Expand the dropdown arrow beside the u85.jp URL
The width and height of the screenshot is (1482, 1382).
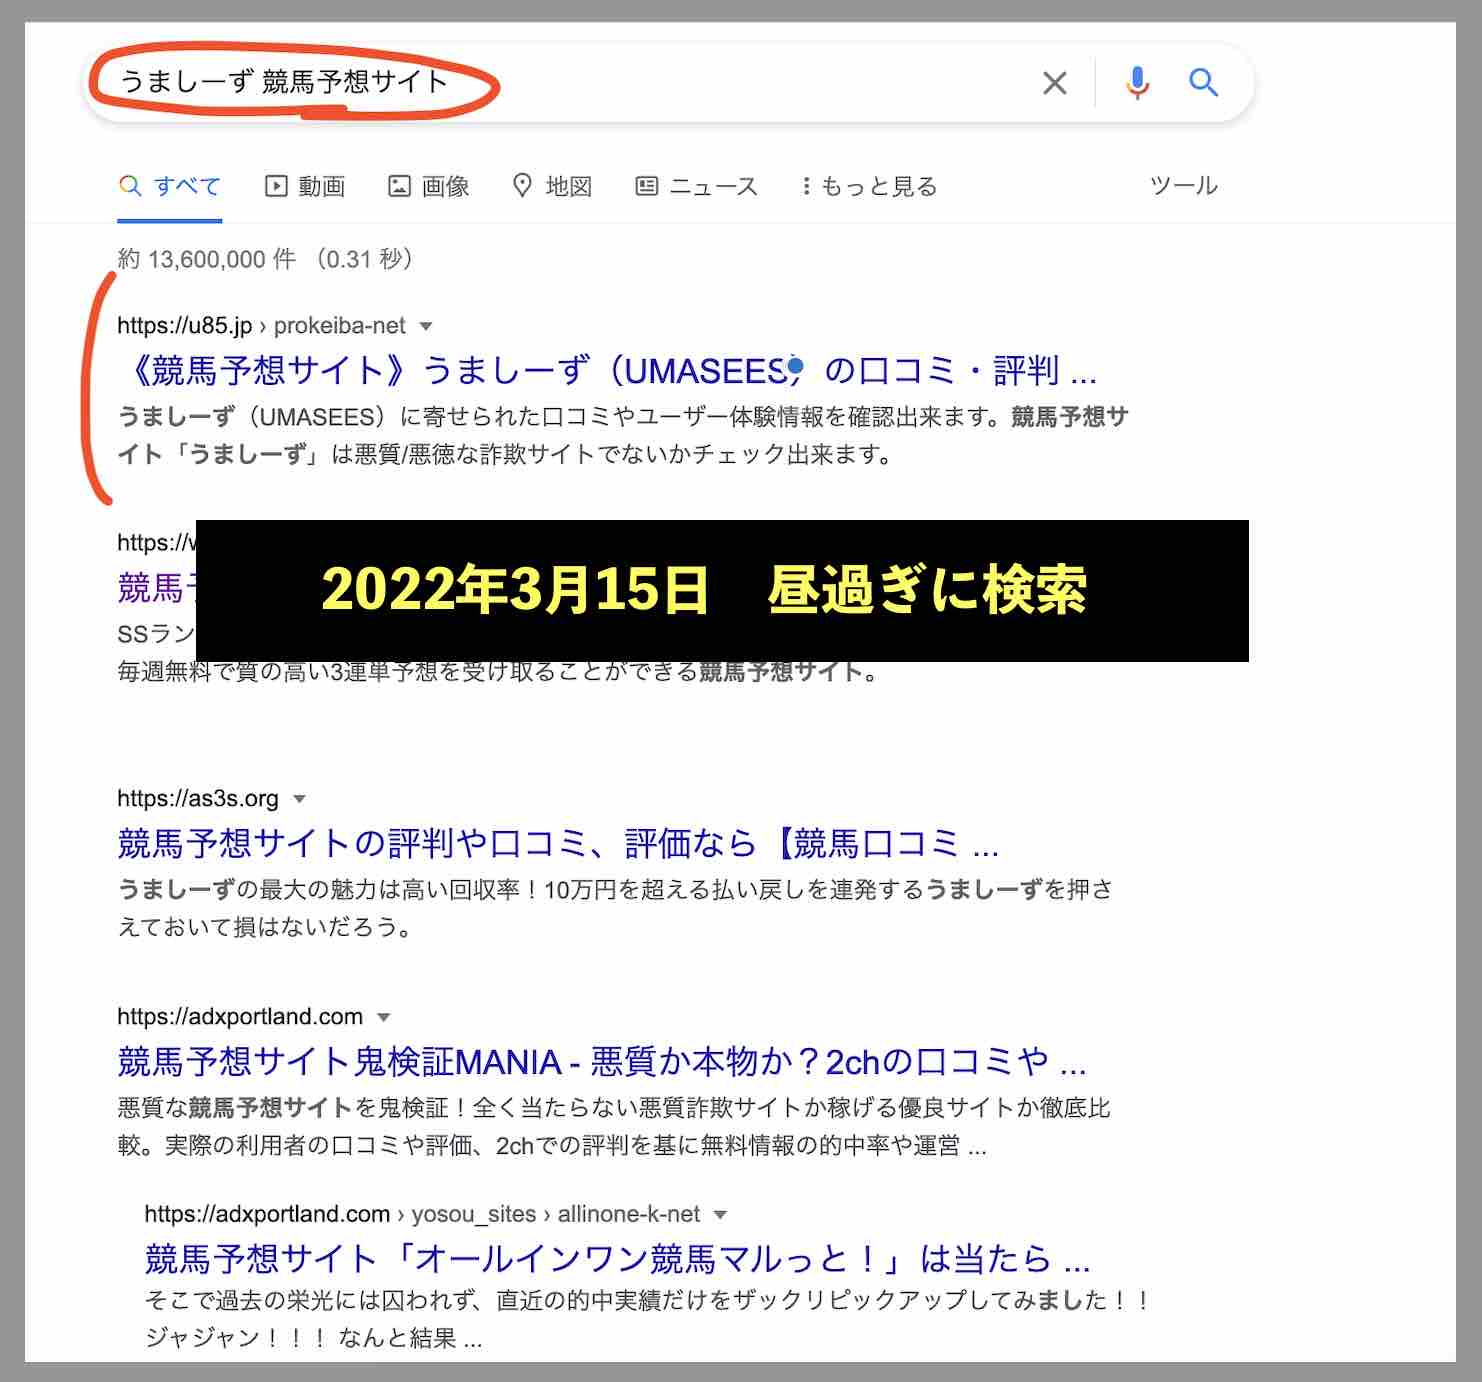pyautogui.click(x=427, y=325)
